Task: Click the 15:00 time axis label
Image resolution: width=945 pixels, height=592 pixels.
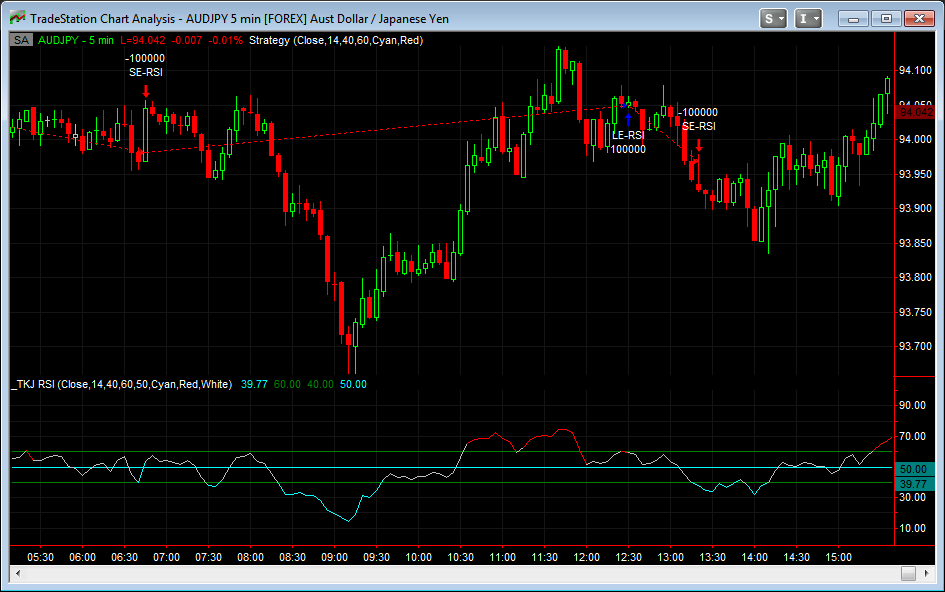Action: click(x=838, y=557)
